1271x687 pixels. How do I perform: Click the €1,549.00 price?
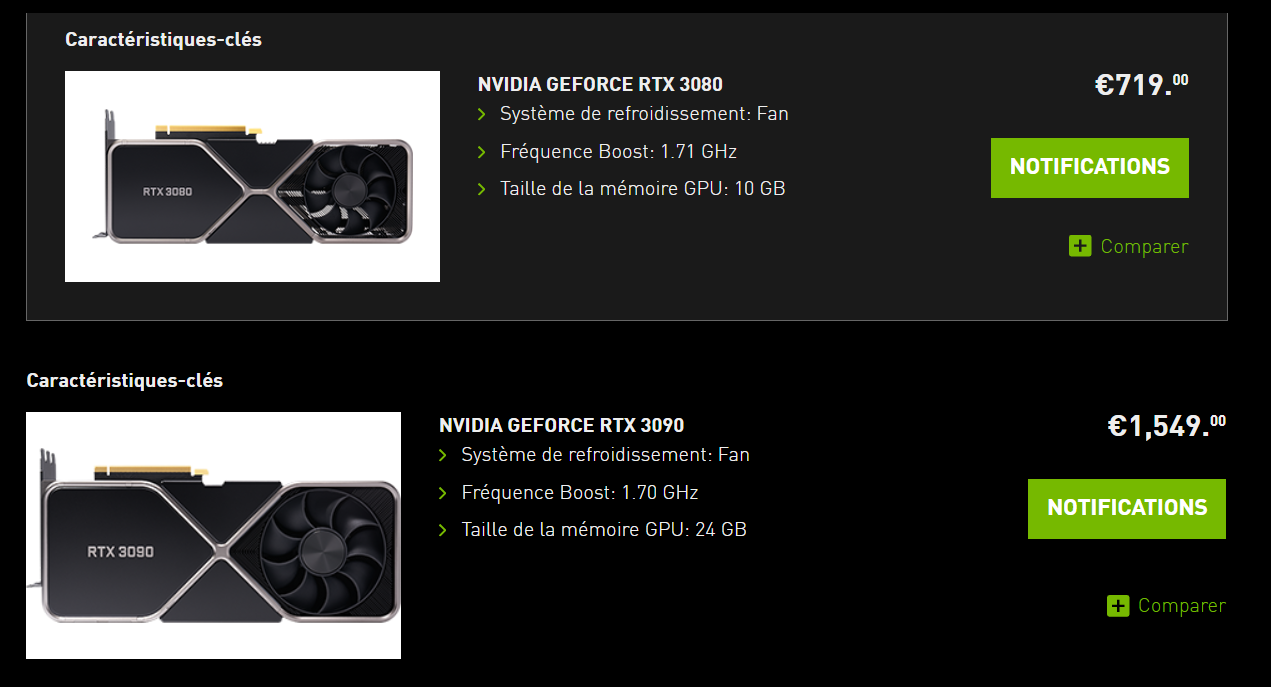tap(1166, 426)
